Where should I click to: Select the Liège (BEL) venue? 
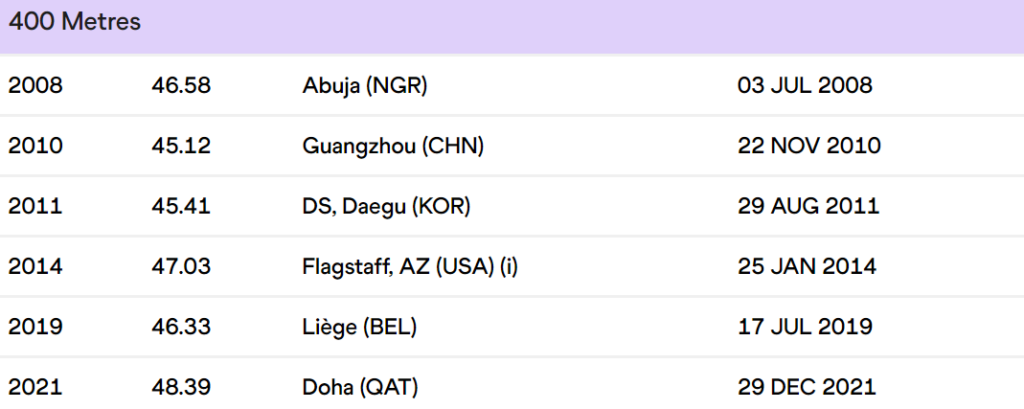(x=358, y=326)
